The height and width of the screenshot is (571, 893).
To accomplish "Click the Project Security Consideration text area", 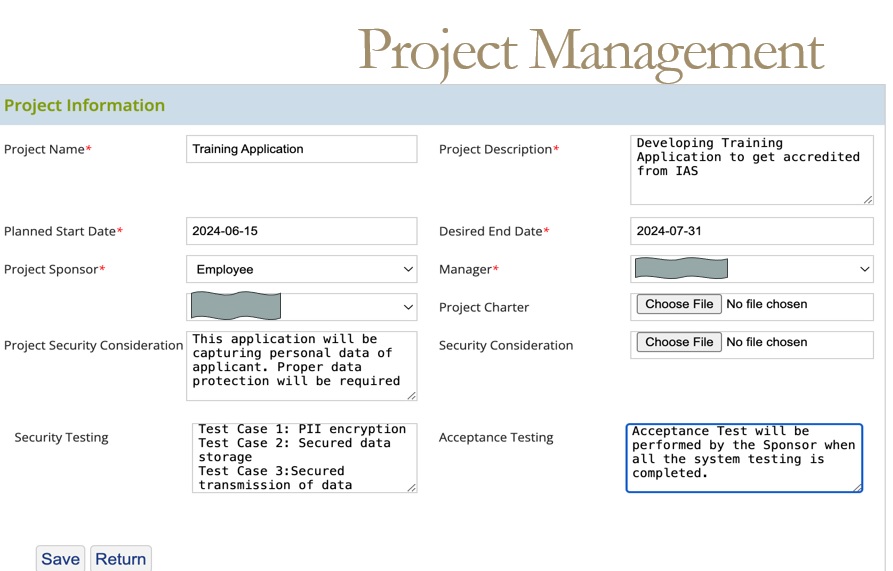I will 301,366.
